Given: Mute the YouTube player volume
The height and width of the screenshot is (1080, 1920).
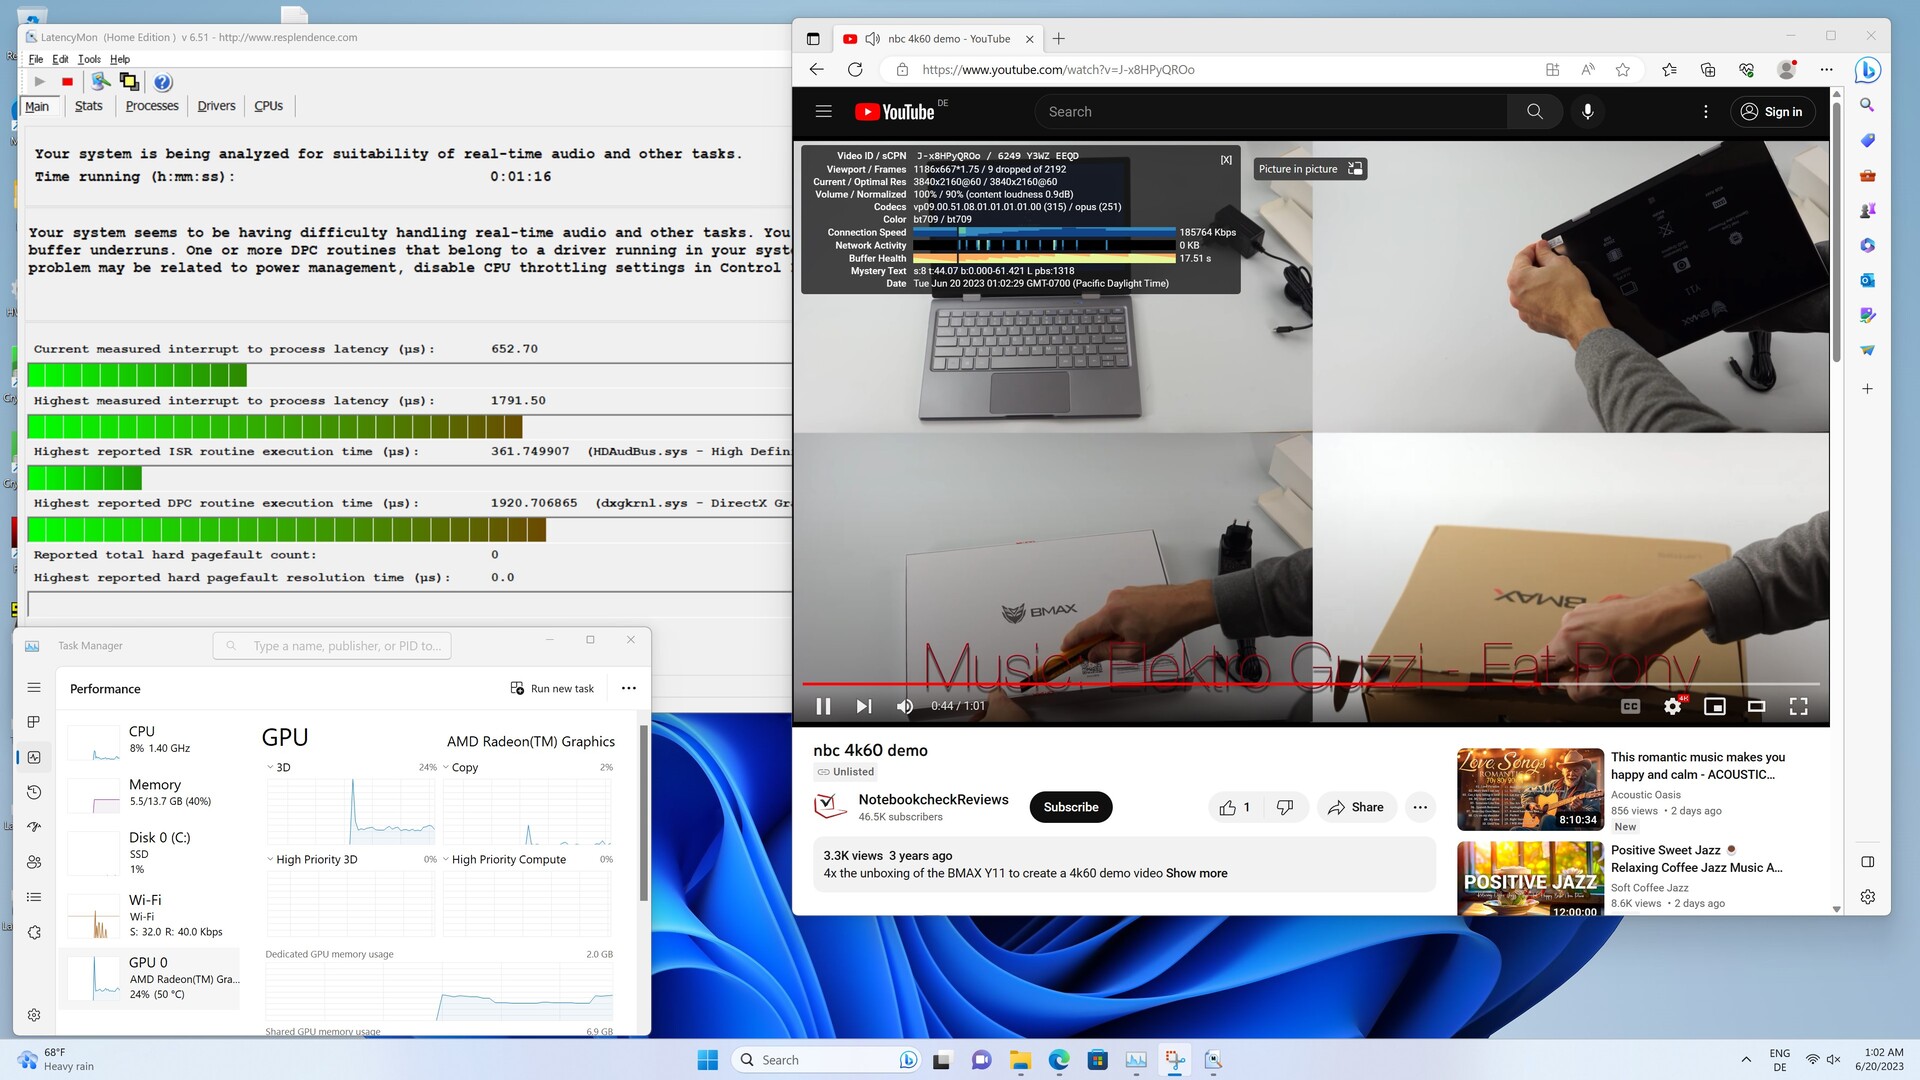Looking at the screenshot, I should point(905,706).
